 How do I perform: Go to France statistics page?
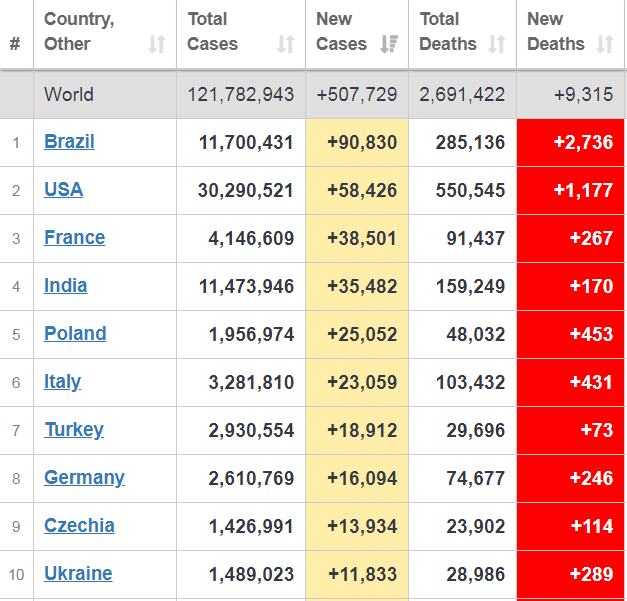(74, 238)
